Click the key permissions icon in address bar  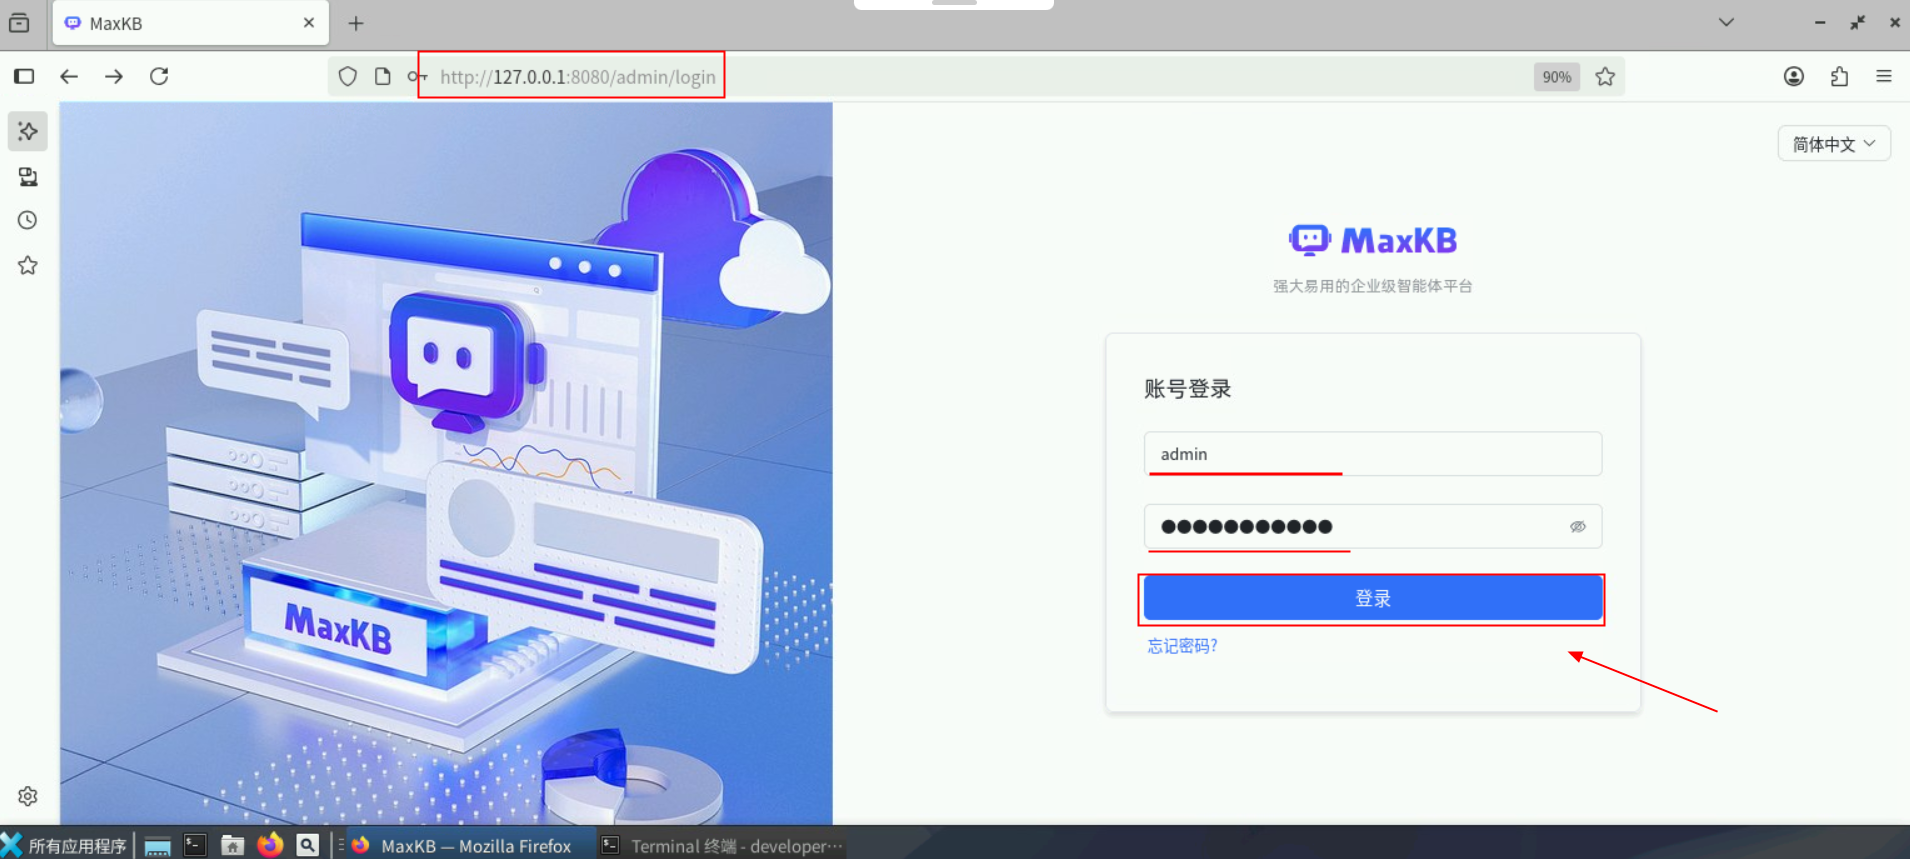coord(416,77)
